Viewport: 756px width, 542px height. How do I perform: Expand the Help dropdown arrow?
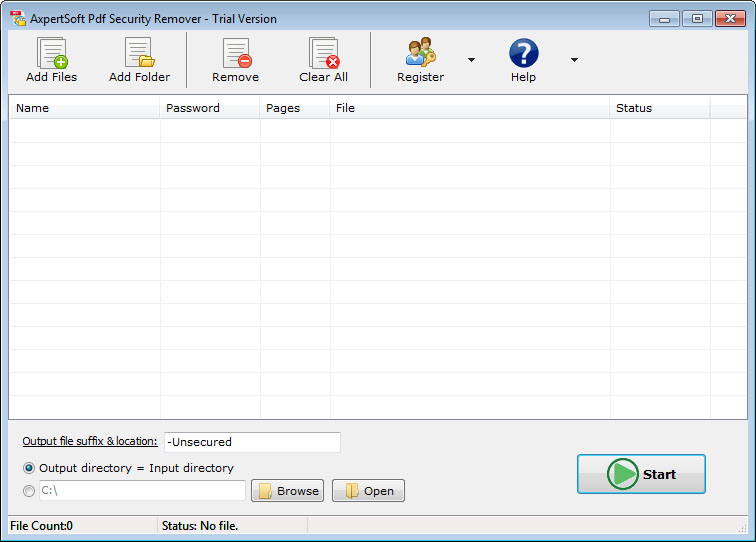(574, 60)
